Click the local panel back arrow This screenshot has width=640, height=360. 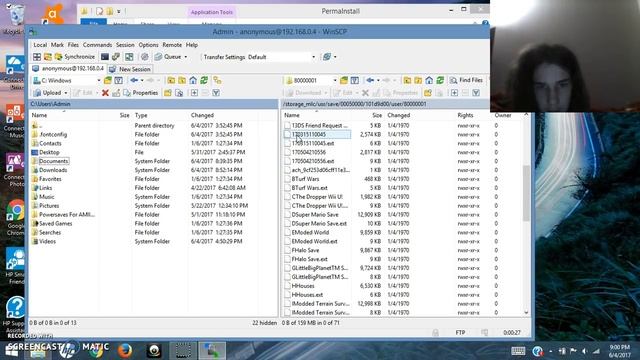click(134, 80)
